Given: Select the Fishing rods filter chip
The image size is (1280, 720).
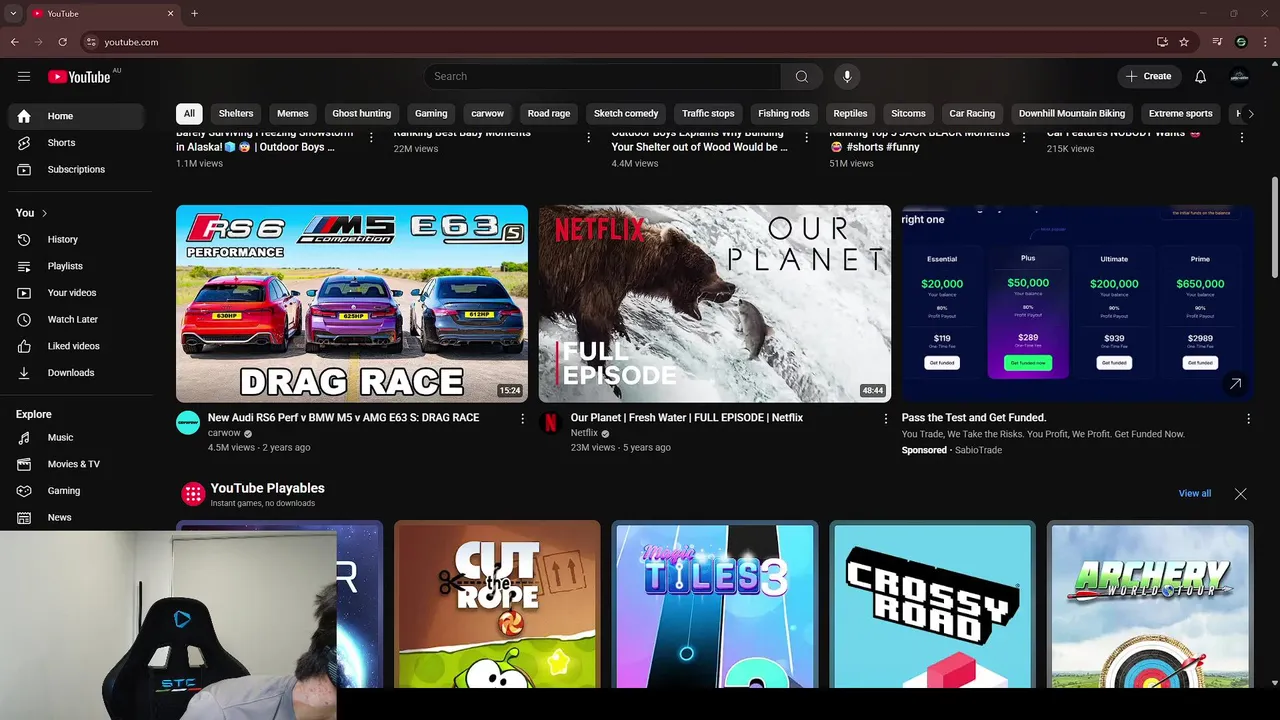Looking at the screenshot, I should tap(784, 114).
